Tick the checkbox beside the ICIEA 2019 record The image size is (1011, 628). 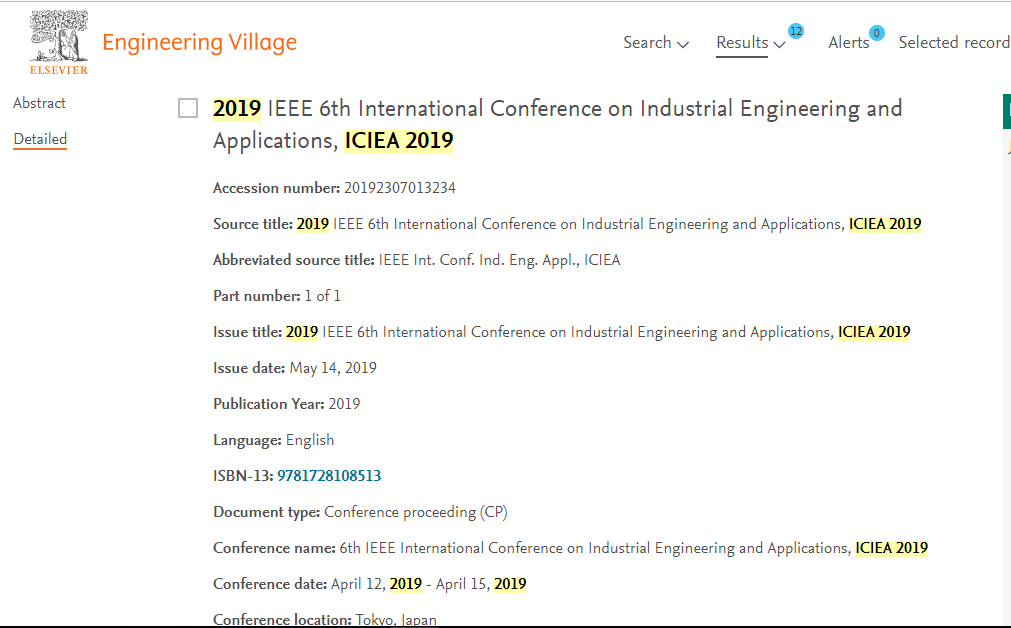(x=188, y=108)
